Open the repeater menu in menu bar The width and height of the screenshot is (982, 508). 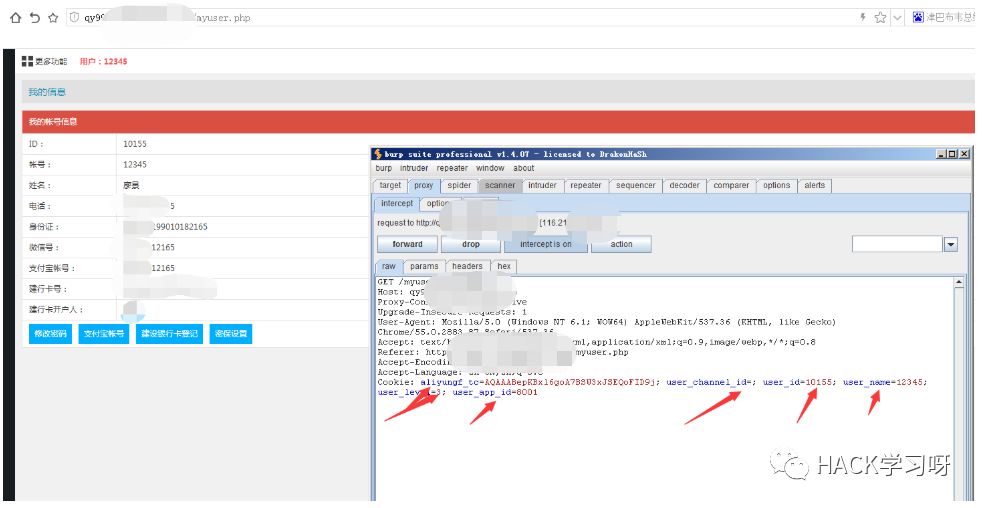point(452,168)
